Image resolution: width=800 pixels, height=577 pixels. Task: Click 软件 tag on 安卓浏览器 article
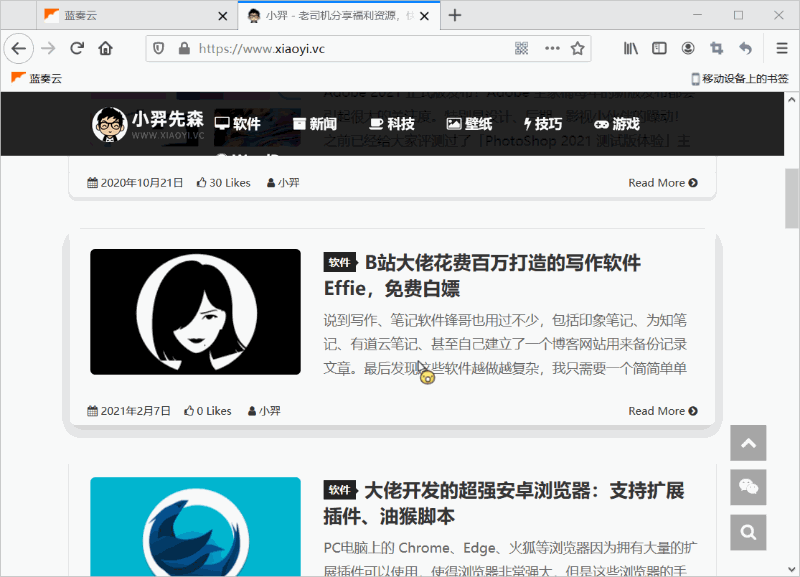point(339,490)
